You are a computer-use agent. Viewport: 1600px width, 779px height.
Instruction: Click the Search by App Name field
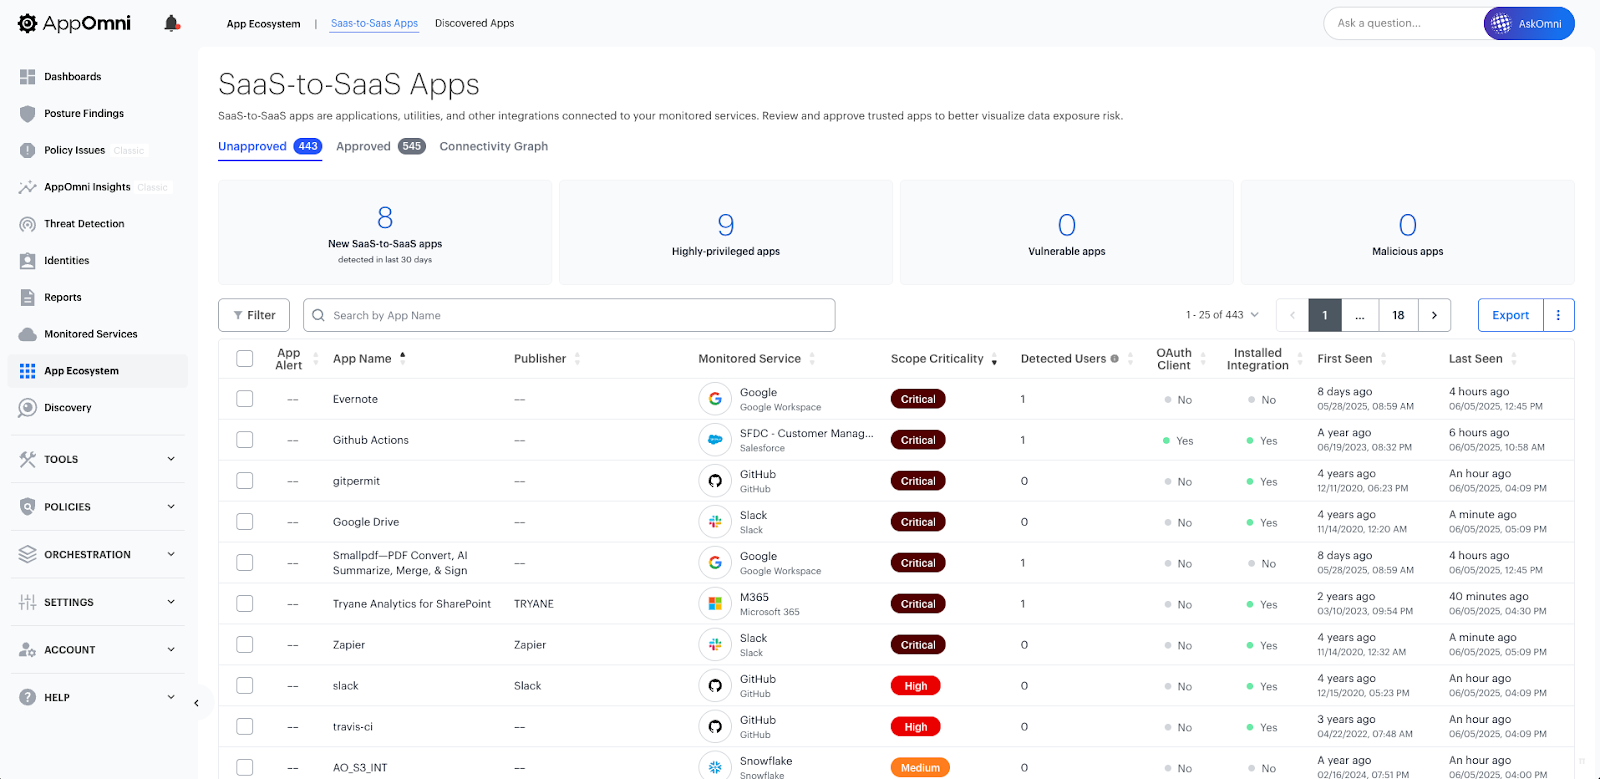[x=569, y=315]
